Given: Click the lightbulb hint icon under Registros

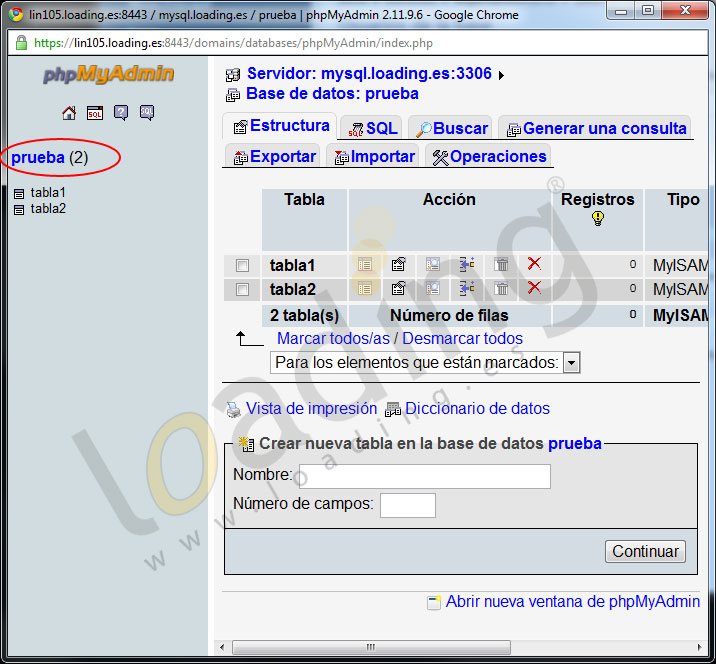Looking at the screenshot, I should [x=598, y=218].
